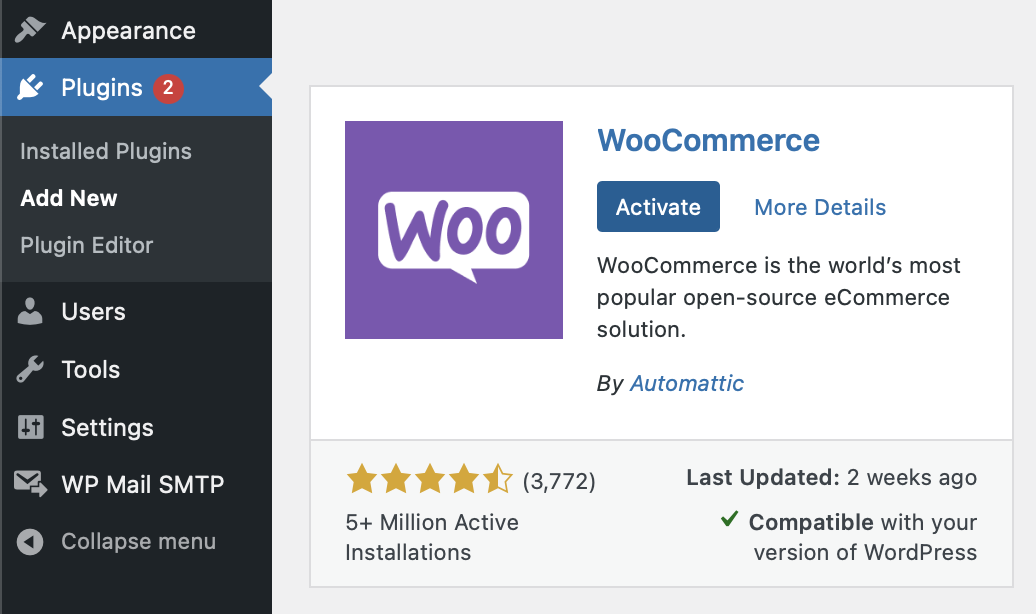Click the half-filled fifth rating star
The image size is (1036, 614).
495,479
